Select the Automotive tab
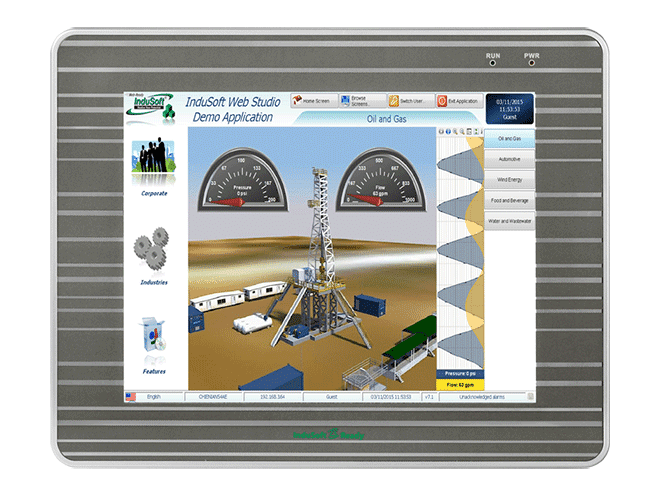Image resolution: width=661 pixels, height=496 pixels. (x=510, y=159)
